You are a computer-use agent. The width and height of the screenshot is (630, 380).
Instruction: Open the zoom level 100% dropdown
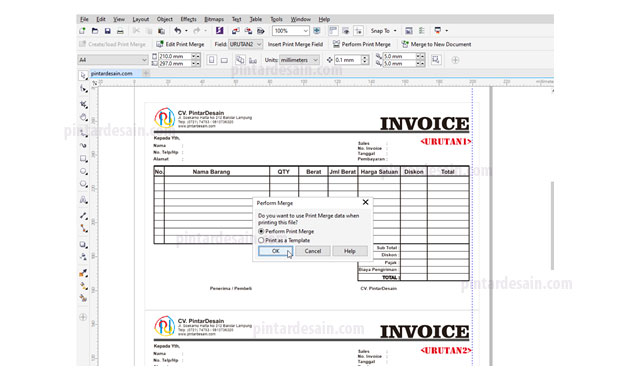[x=306, y=31]
